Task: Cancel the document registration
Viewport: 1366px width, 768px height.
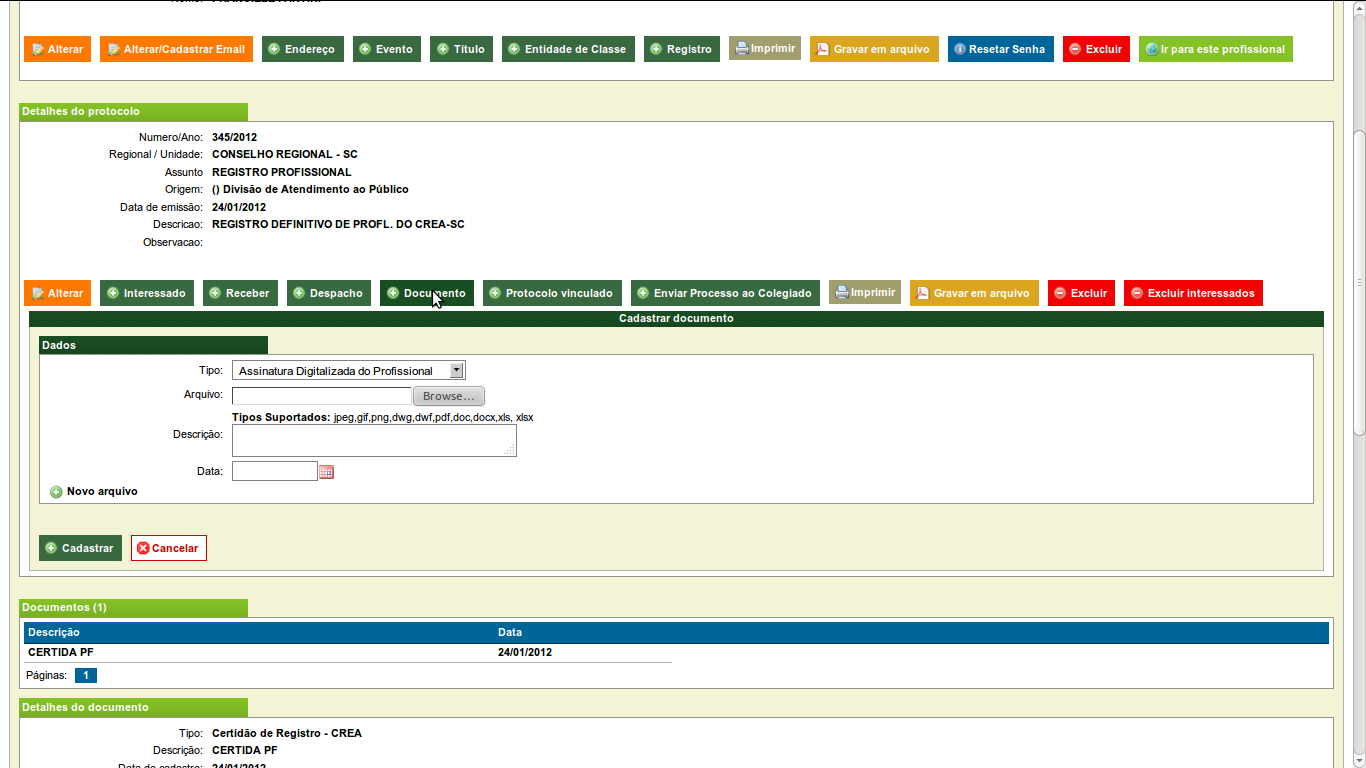Action: coord(169,548)
